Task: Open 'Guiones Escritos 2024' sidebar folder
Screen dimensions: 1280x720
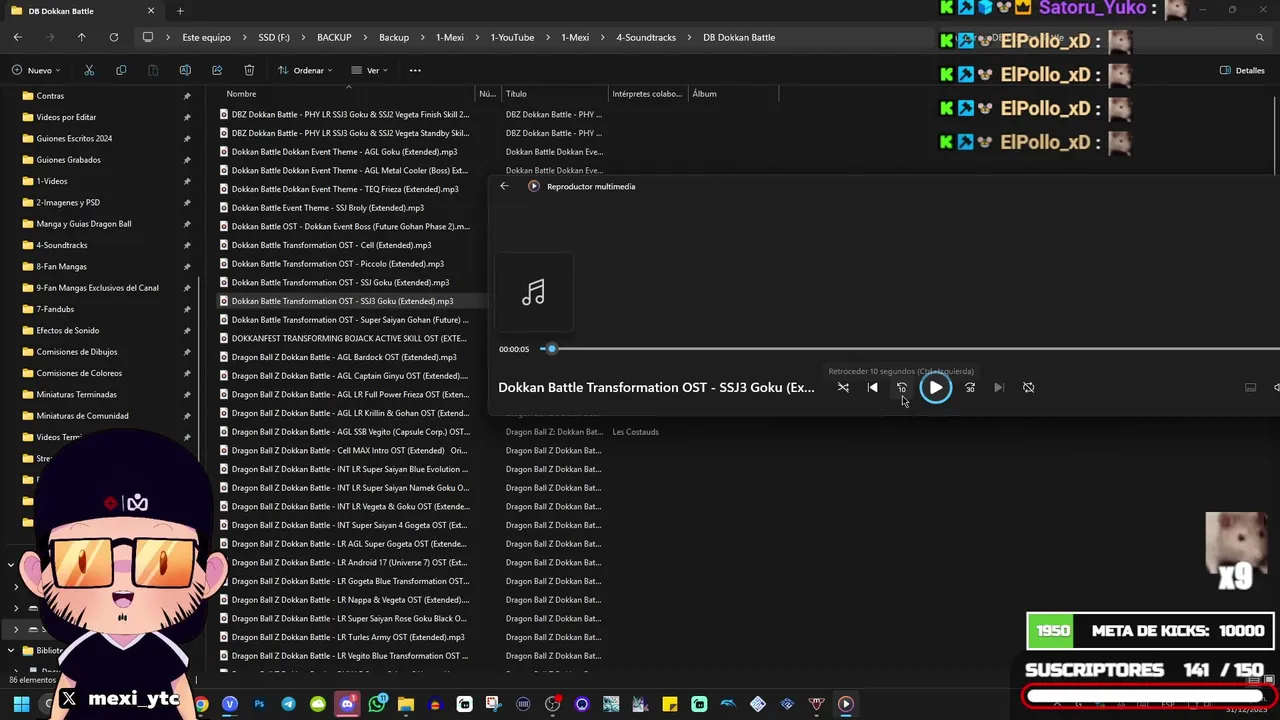Action: [x=74, y=139]
